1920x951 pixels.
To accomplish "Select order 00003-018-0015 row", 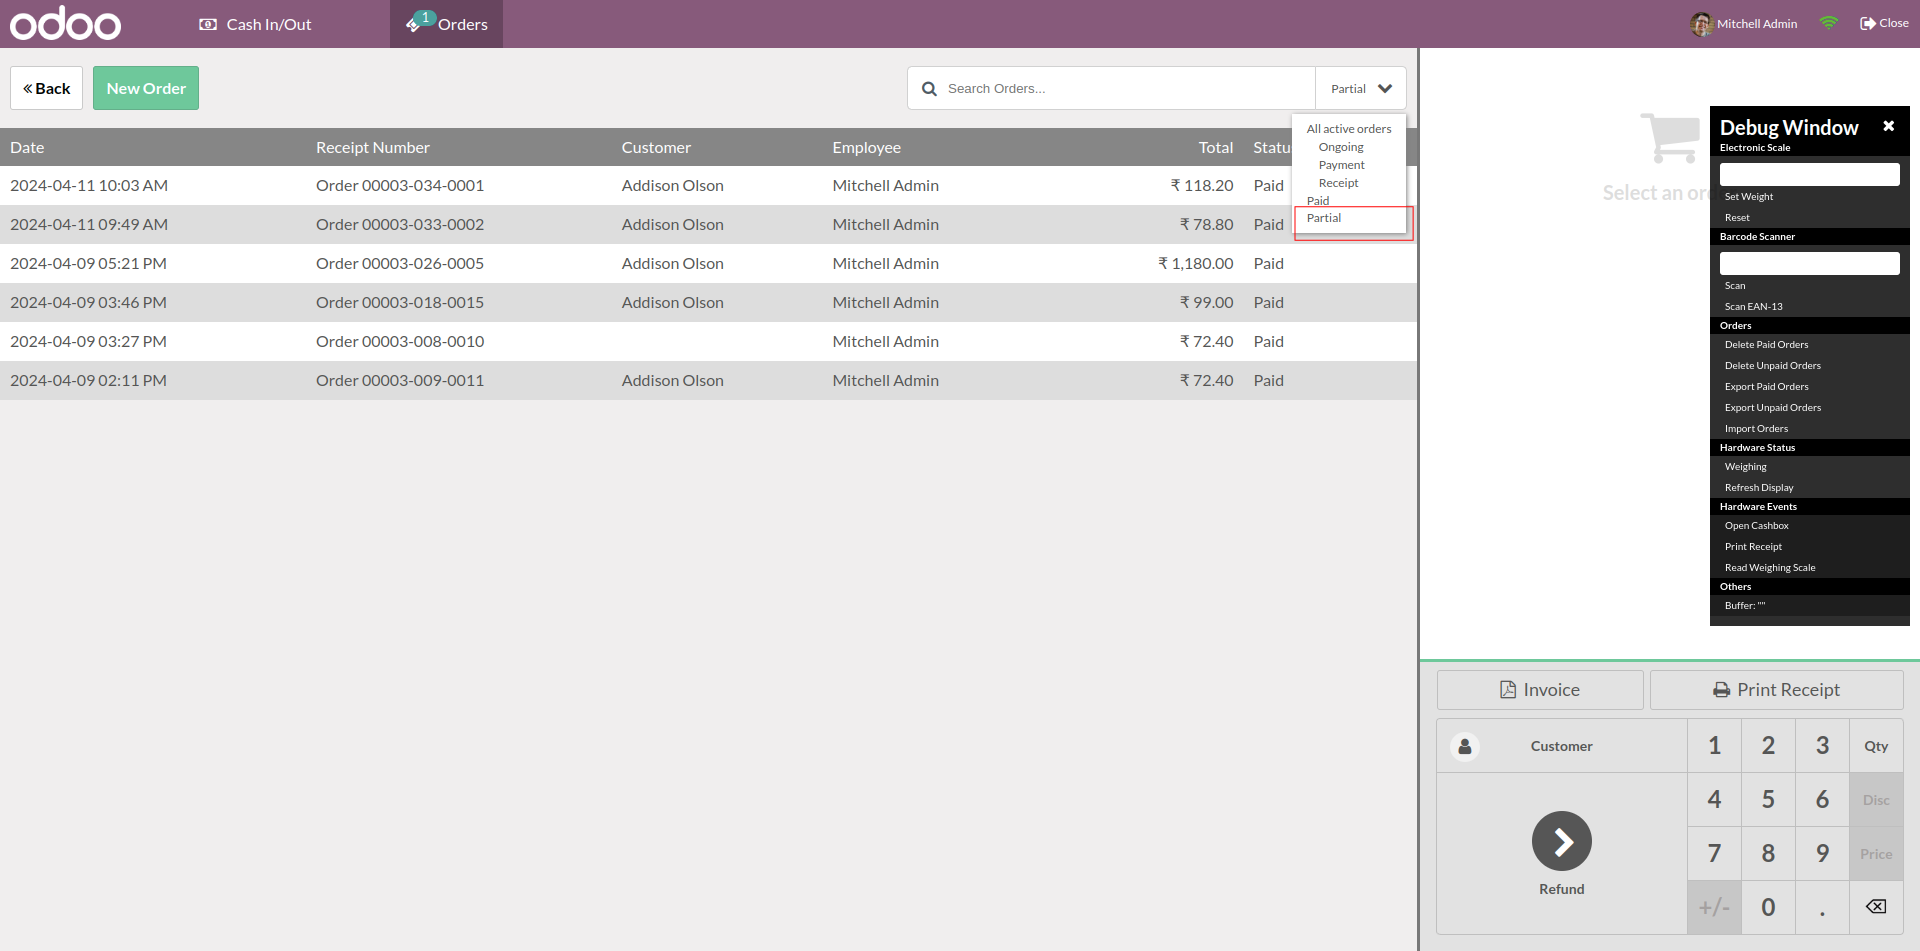I will [708, 303].
